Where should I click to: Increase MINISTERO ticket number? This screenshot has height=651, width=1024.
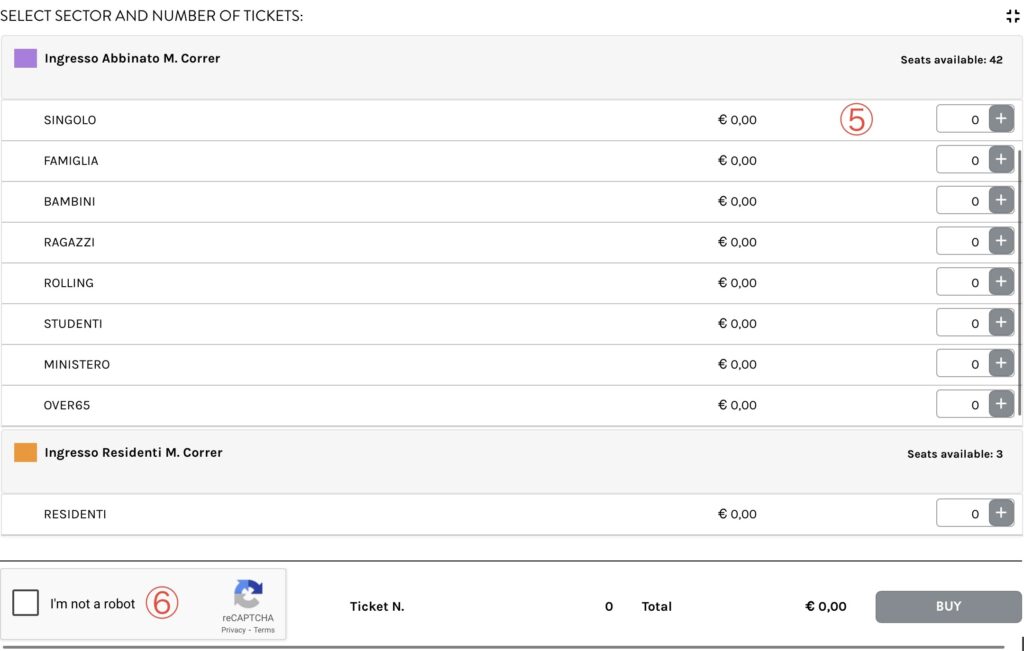(x=1001, y=364)
